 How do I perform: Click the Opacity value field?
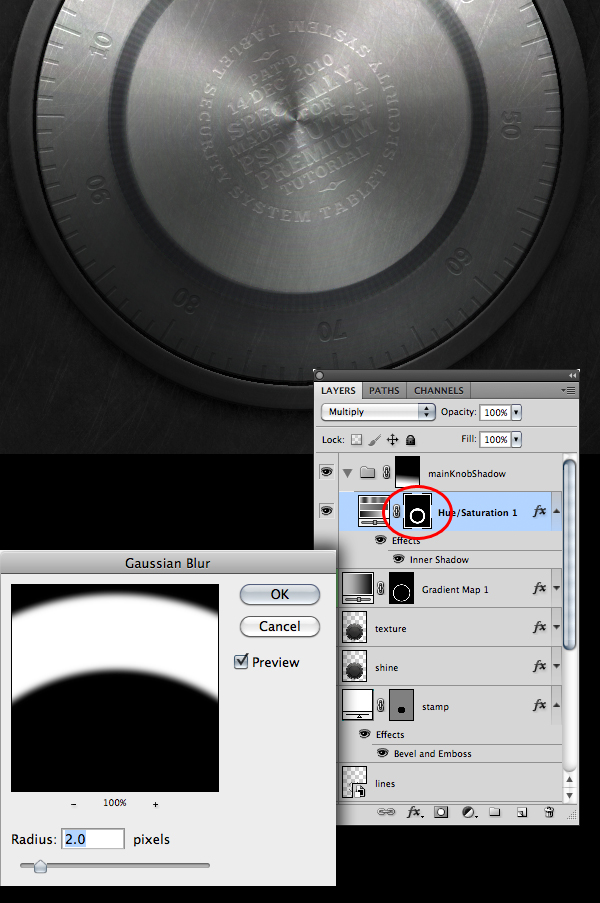(x=496, y=412)
